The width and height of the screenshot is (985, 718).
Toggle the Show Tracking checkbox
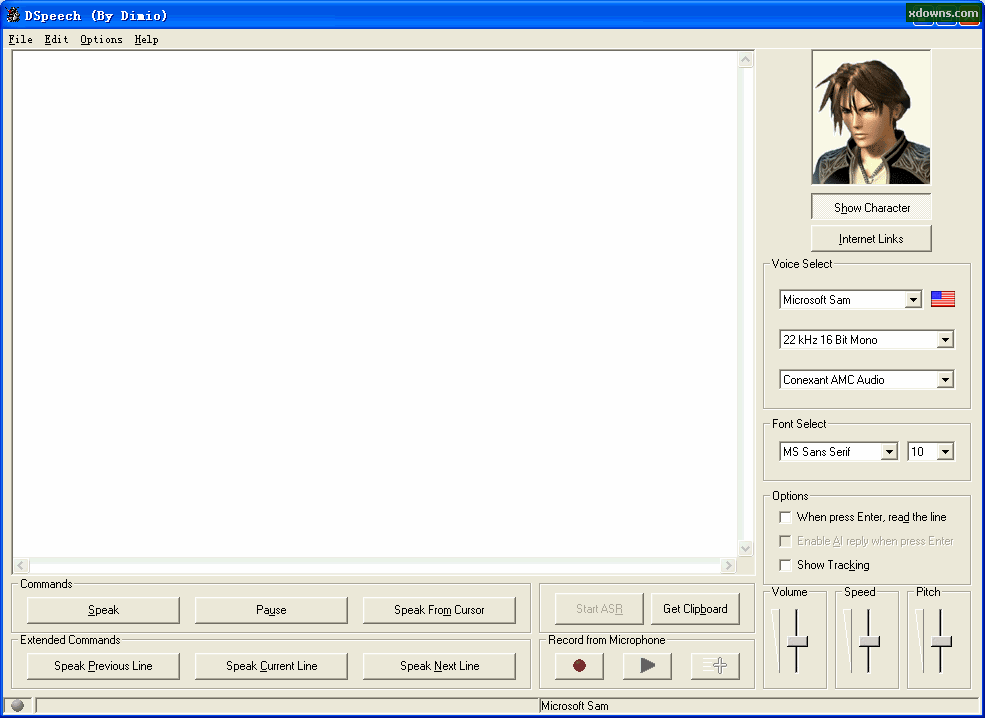pyautogui.click(x=785, y=565)
